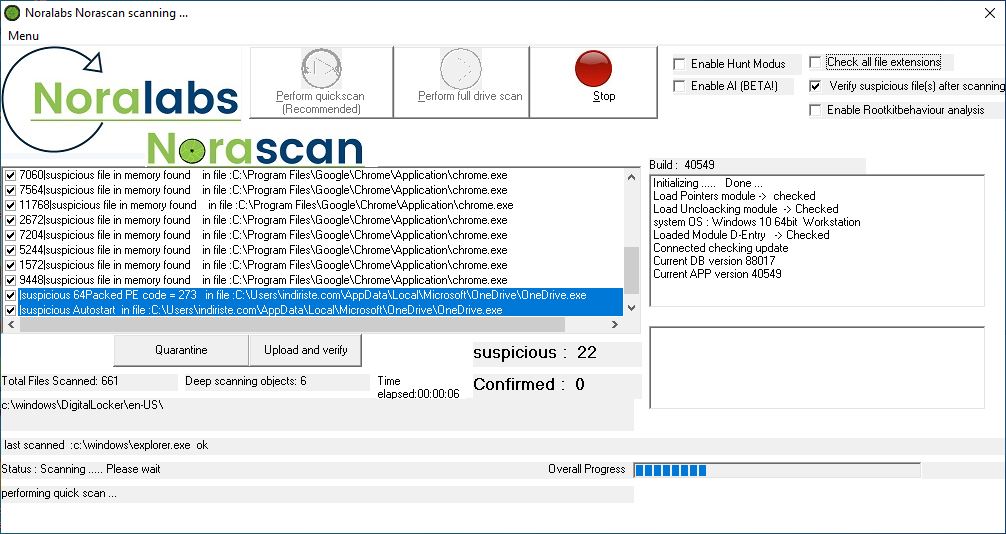Click the Quarantine button
Viewport: 1006px width, 534px height.
pyautogui.click(x=181, y=350)
